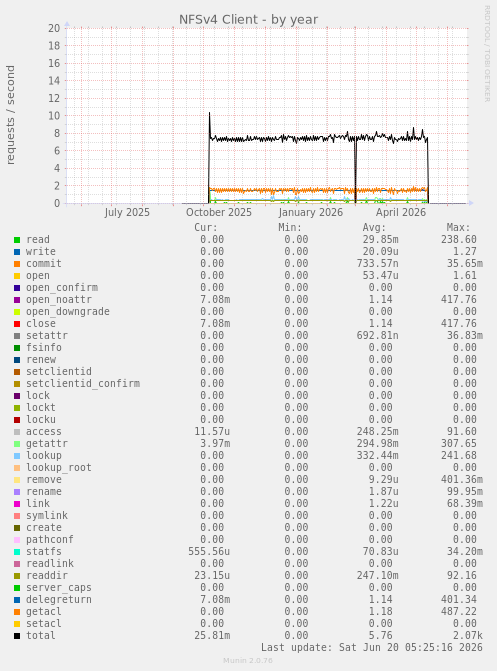Click the red close legend swatch
497x671 pixels.
[x=17, y=324]
